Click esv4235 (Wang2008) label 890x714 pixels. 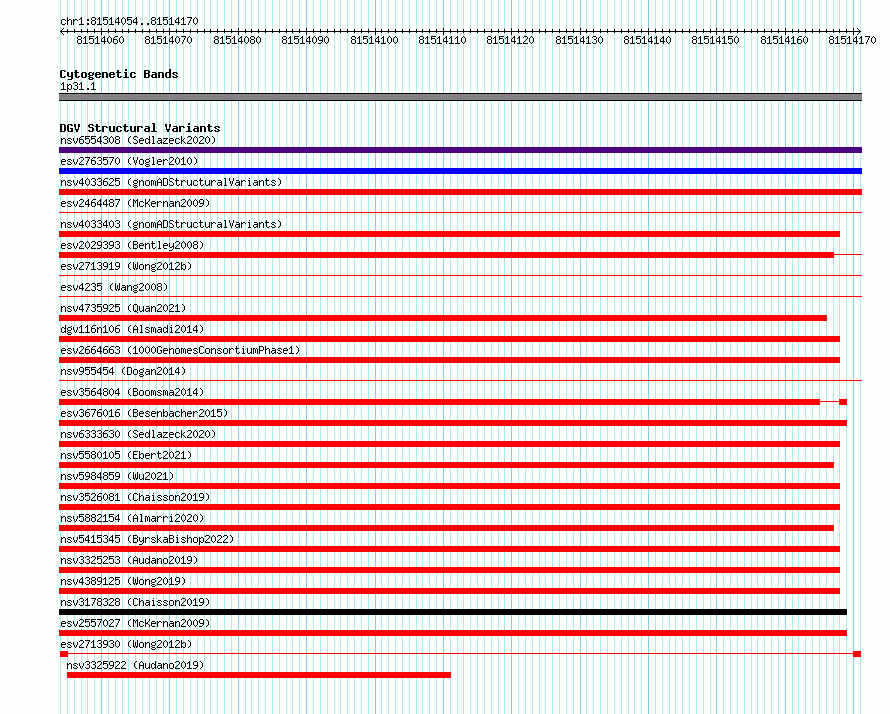pyautogui.click(x=114, y=287)
